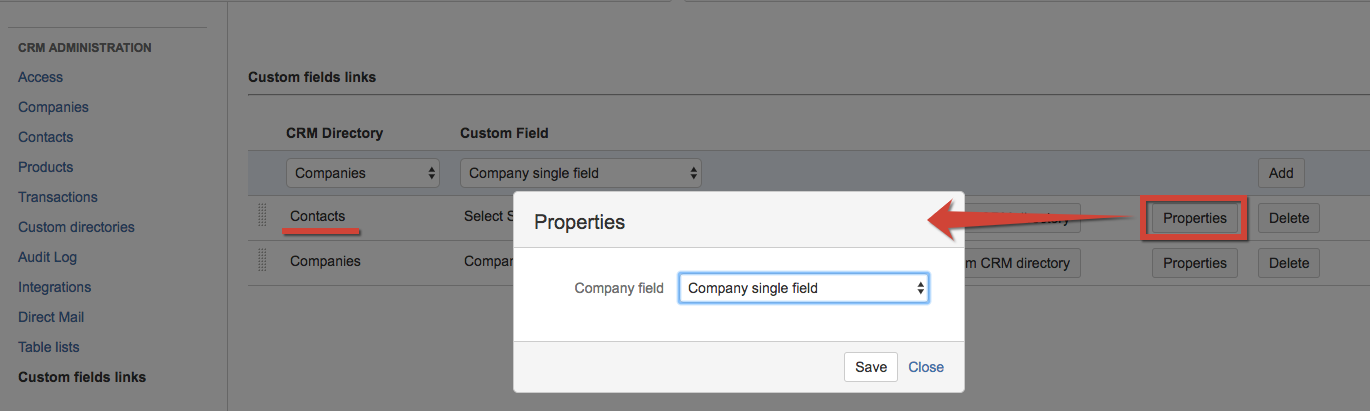View the Audit Log page
1370x411 pixels.
[47, 257]
